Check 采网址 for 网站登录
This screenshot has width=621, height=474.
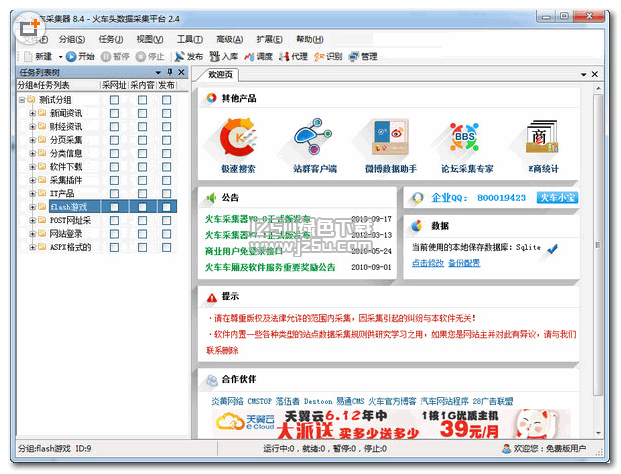click(114, 234)
